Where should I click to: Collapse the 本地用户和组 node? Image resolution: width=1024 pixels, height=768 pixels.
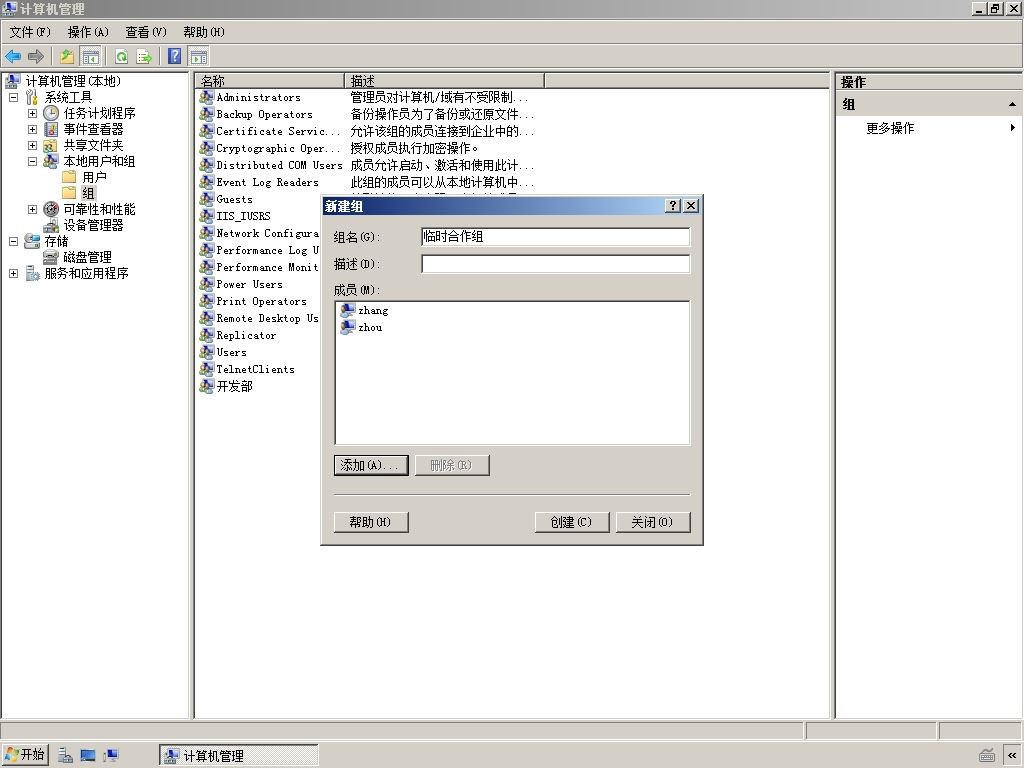32,161
